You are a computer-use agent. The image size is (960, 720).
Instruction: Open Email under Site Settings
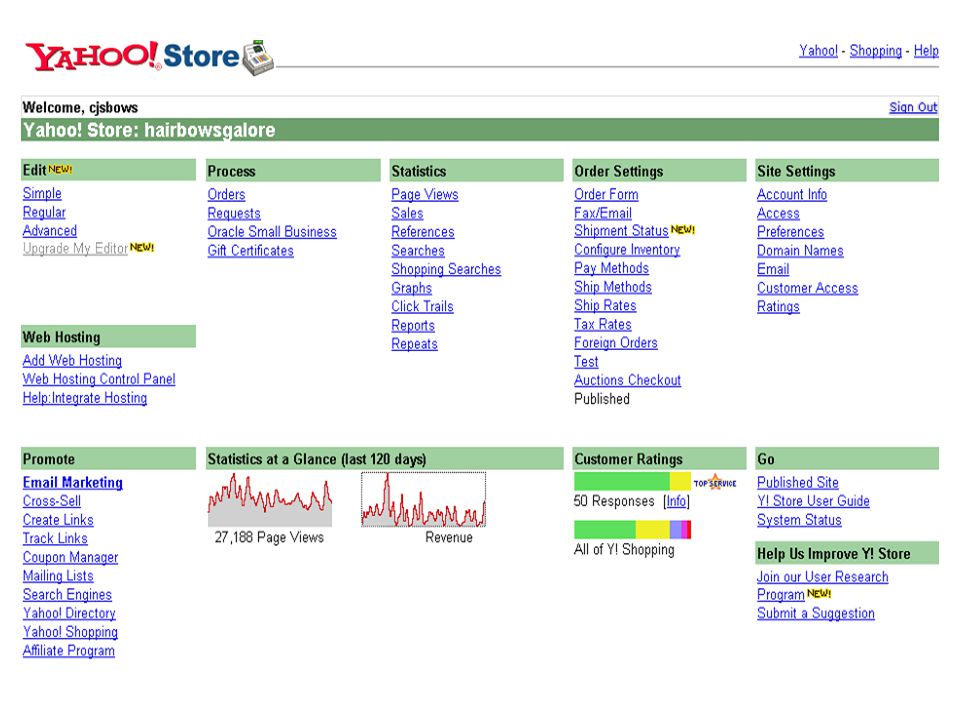click(773, 269)
